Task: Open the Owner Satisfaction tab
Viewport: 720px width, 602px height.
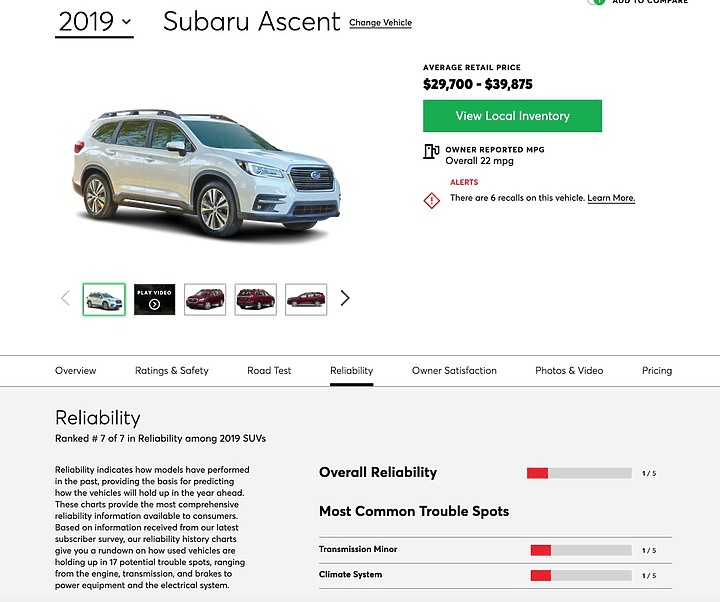Action: [x=454, y=370]
